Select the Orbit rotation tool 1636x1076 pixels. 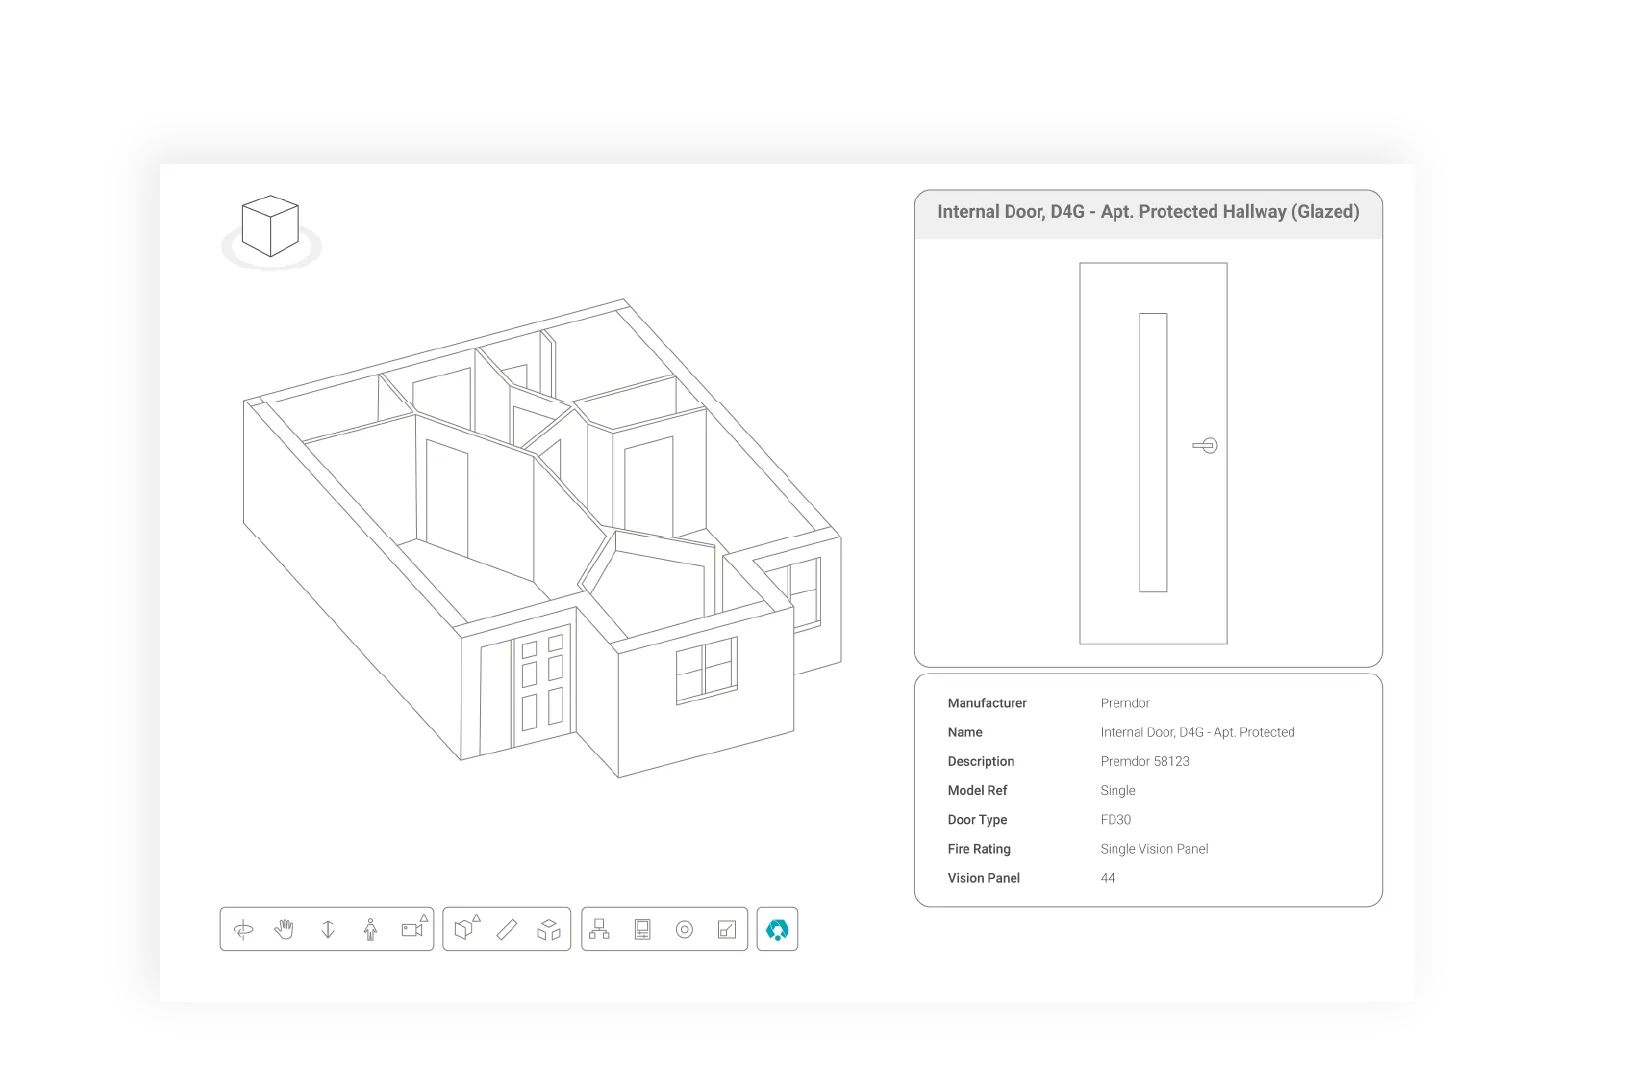[x=243, y=930]
